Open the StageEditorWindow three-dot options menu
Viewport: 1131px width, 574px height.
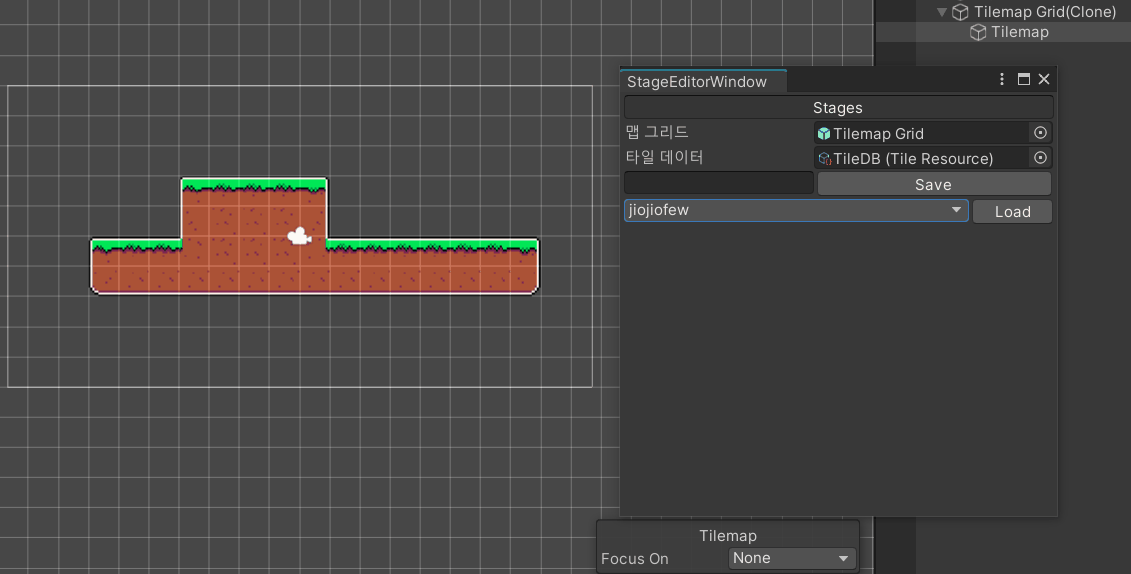[x=1002, y=79]
